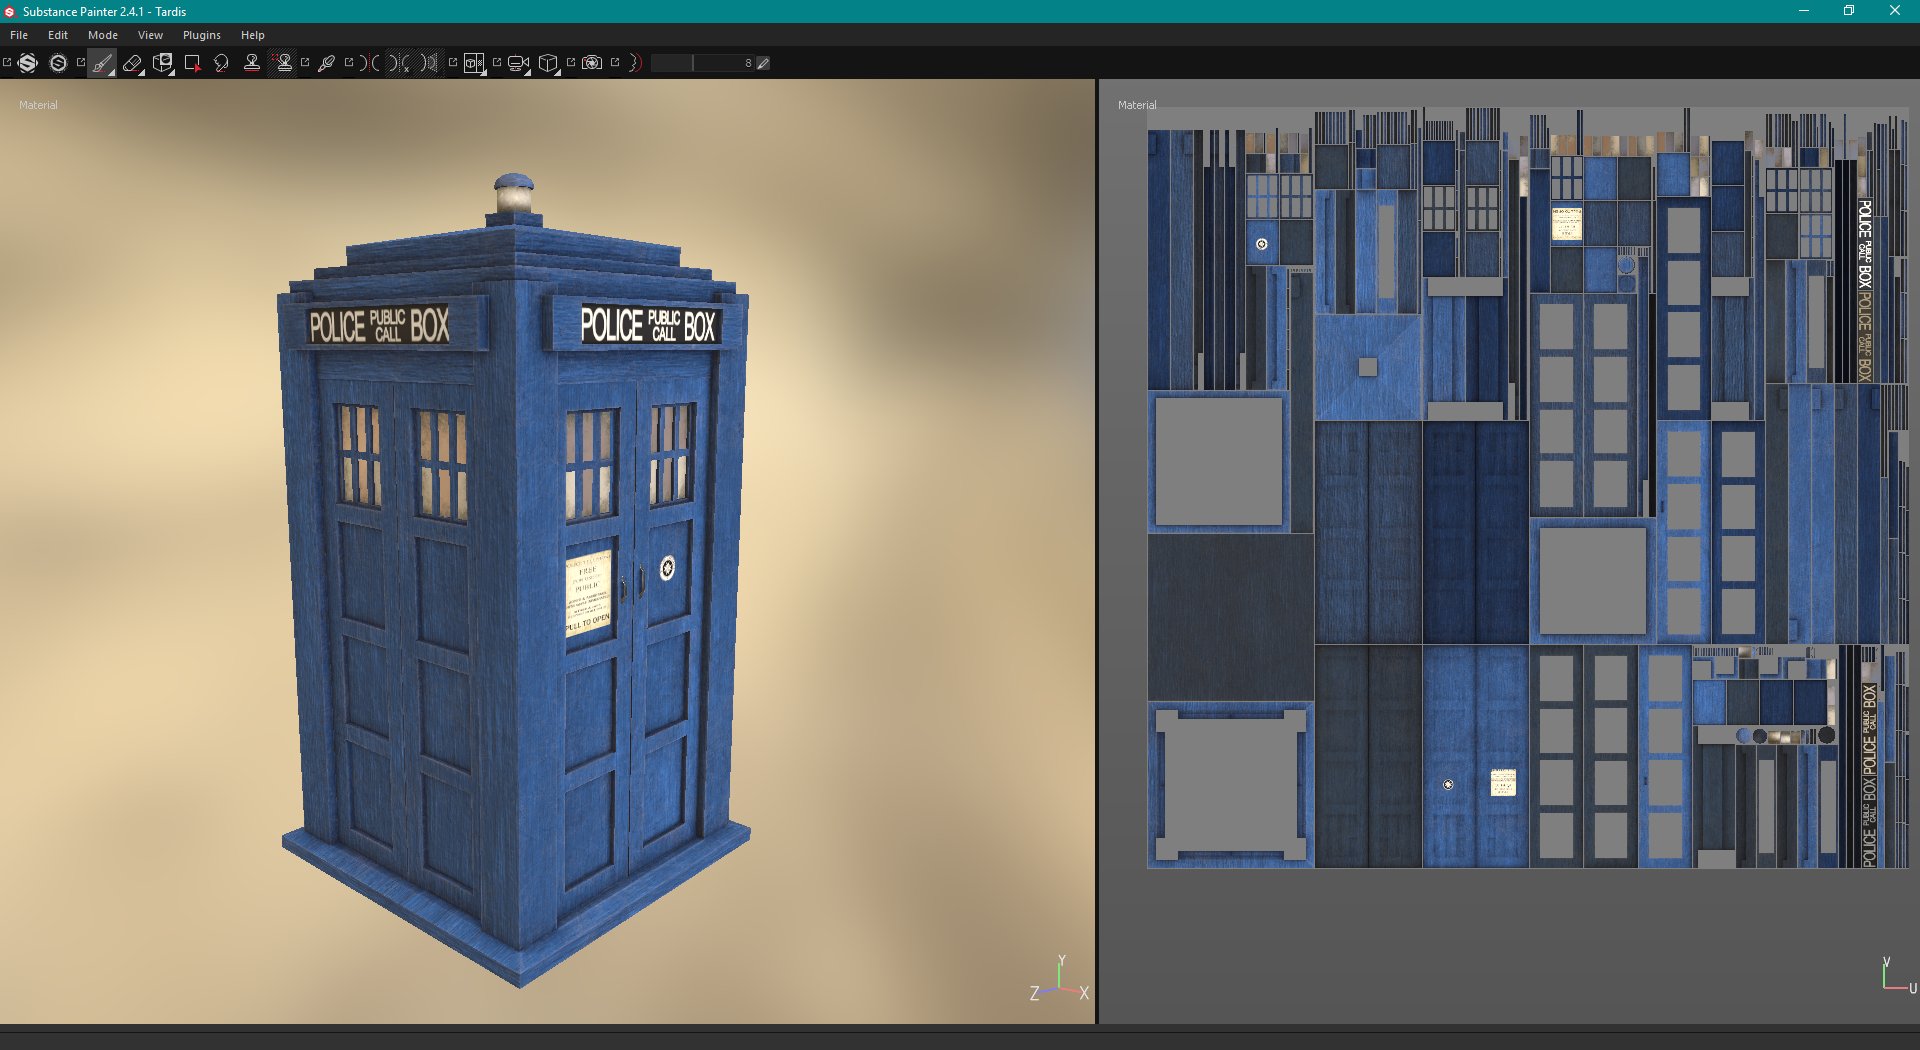Select the Polygon Fill tool
Screen dimensions: 1920x1050
(194, 62)
